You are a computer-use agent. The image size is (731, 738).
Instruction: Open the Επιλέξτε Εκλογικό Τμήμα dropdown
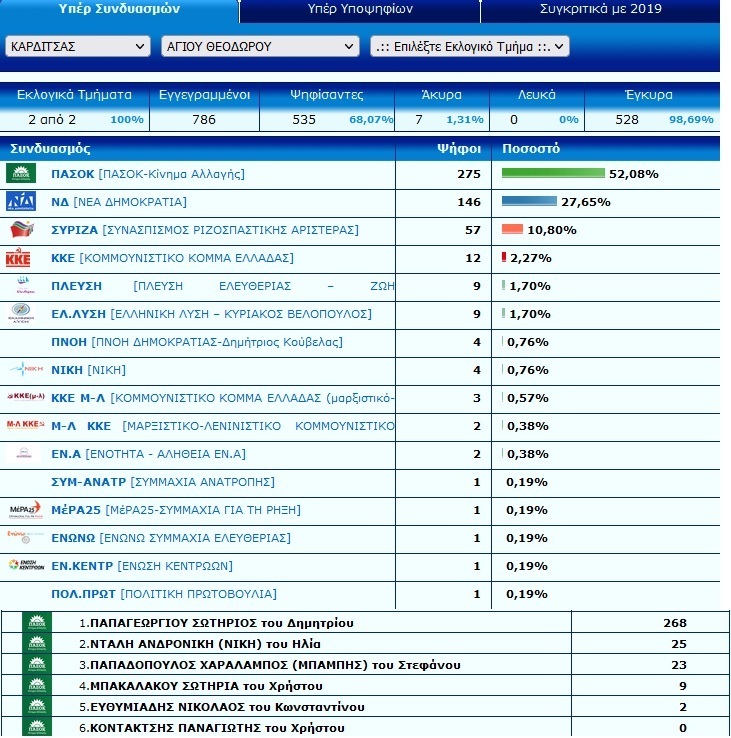pos(470,46)
